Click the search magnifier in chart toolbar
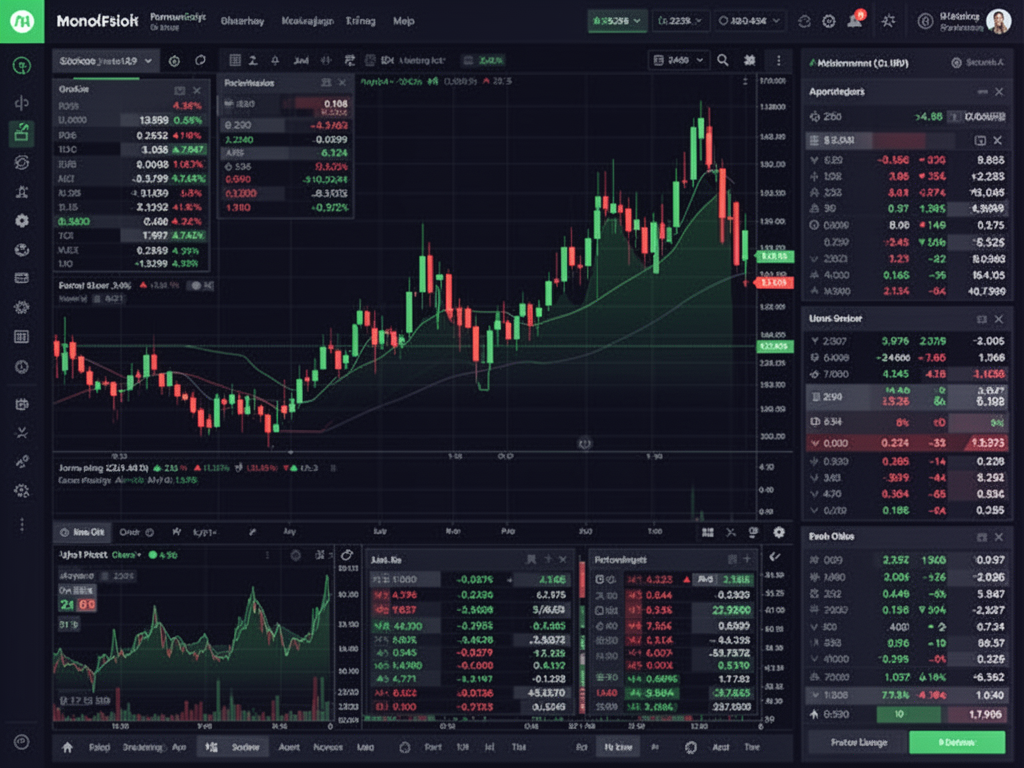Viewport: 1024px width, 768px height. [723, 61]
